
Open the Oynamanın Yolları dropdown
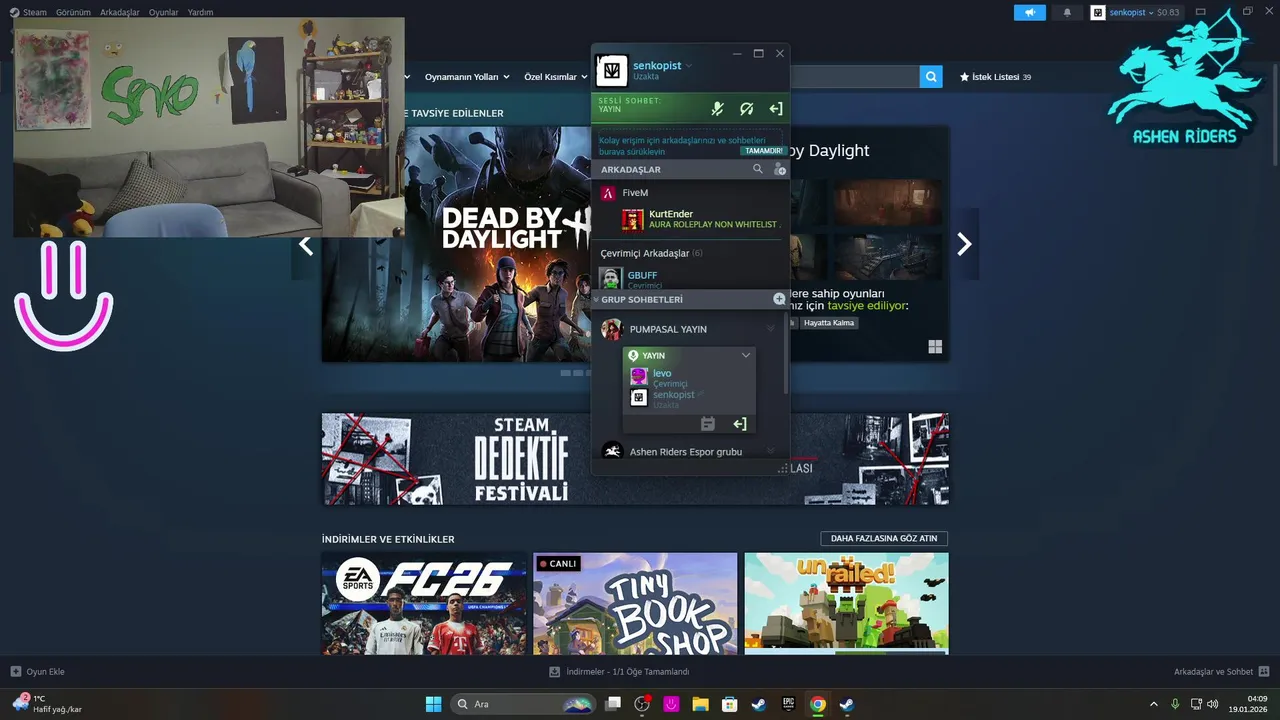467,77
